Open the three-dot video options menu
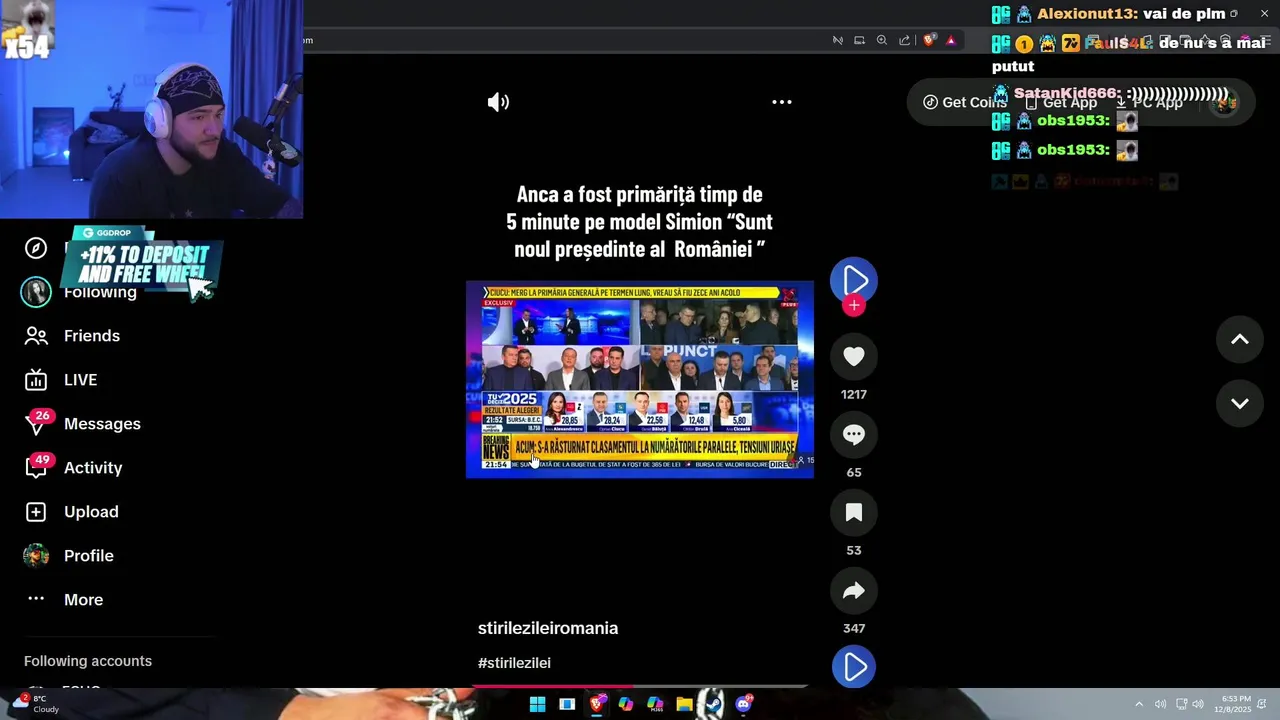Viewport: 1280px width, 720px height. tap(782, 102)
